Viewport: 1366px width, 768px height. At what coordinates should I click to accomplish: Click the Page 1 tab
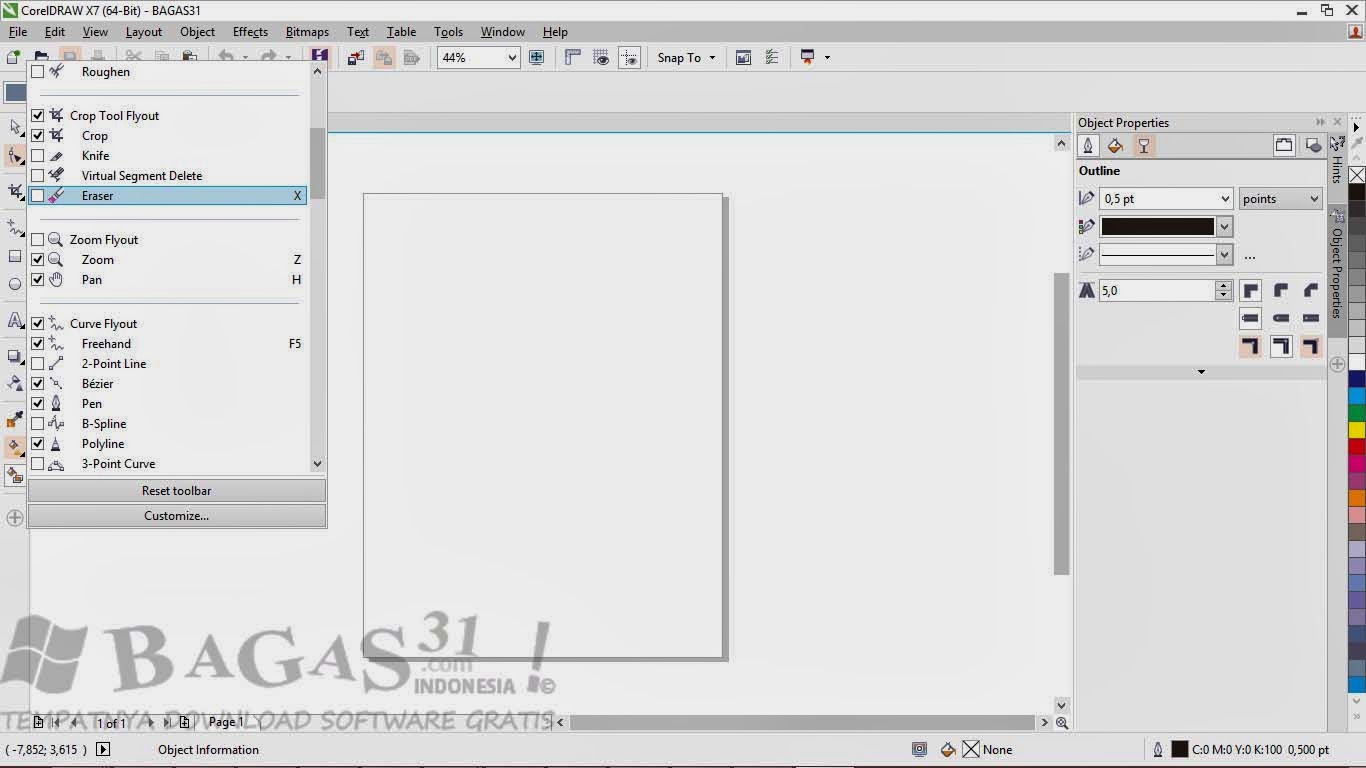(x=225, y=722)
